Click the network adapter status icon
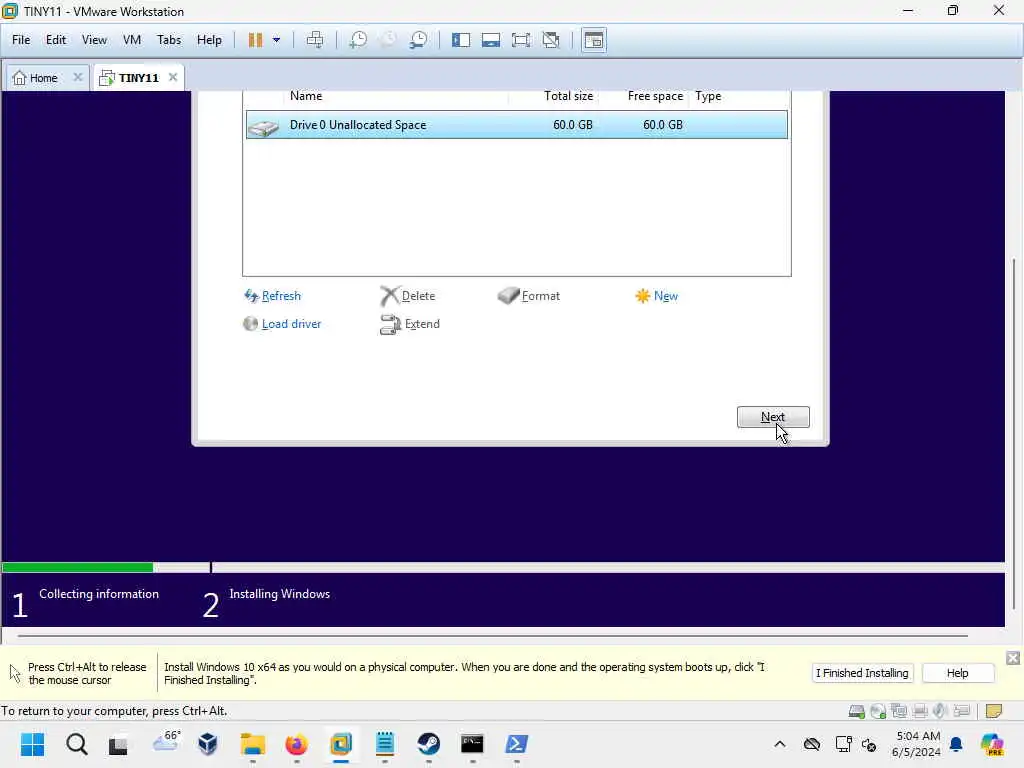This screenshot has height=768, width=1024. (899, 711)
